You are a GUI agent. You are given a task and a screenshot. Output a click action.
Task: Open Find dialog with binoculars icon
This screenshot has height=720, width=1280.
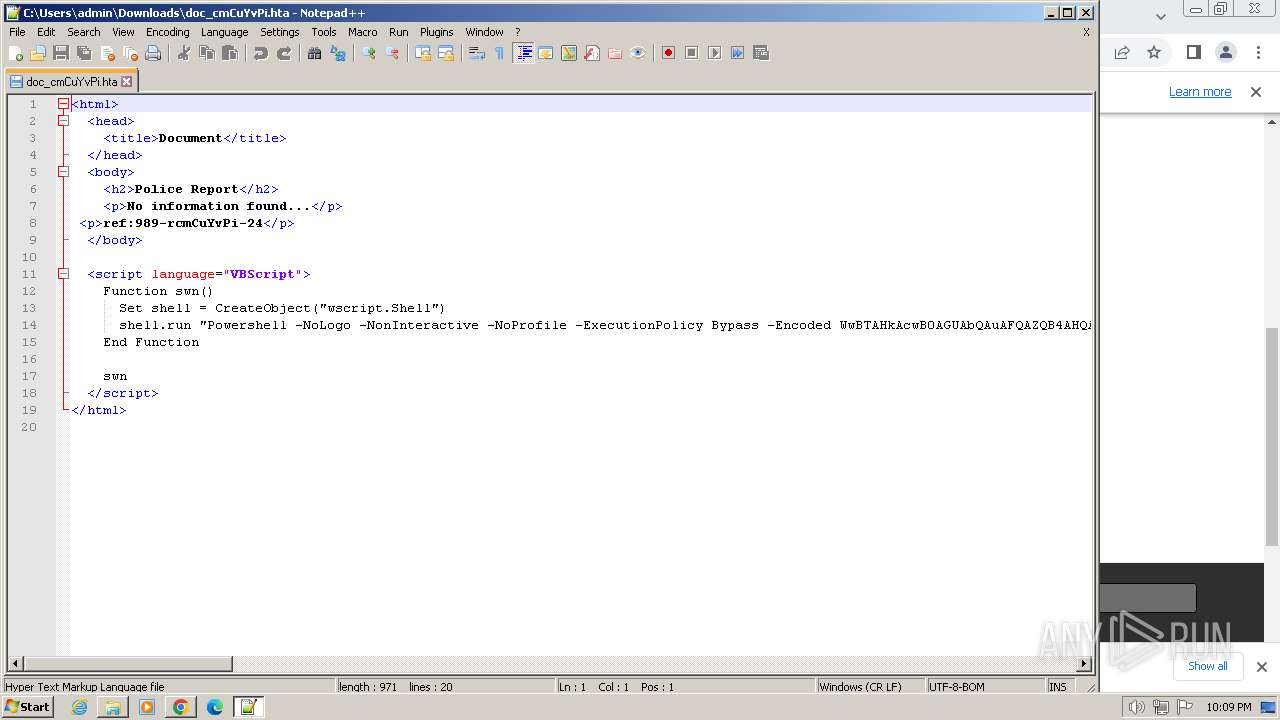(315, 53)
